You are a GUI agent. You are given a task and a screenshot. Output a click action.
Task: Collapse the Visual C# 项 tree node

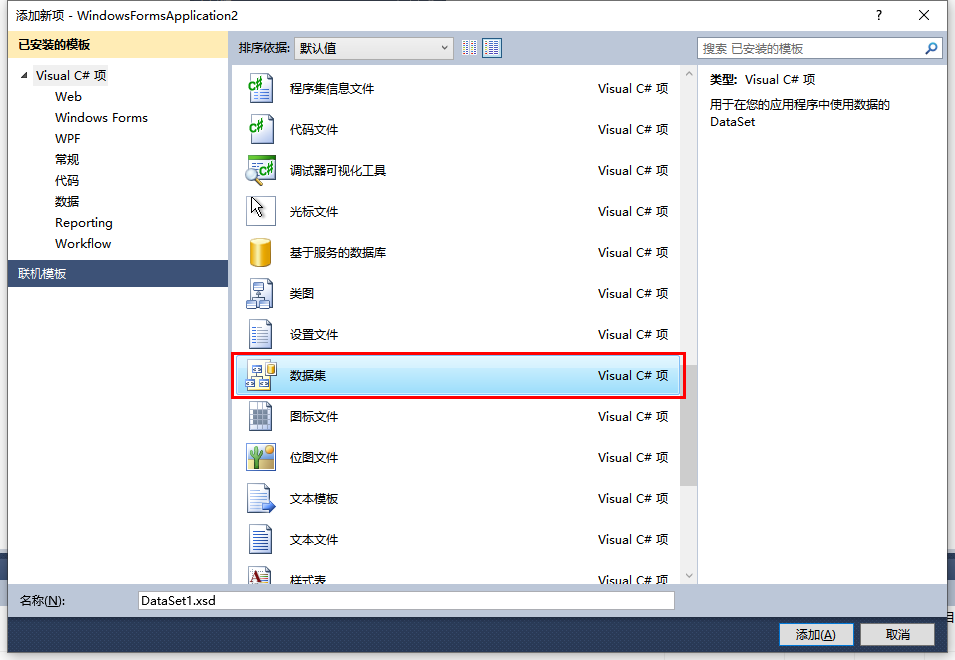point(24,74)
